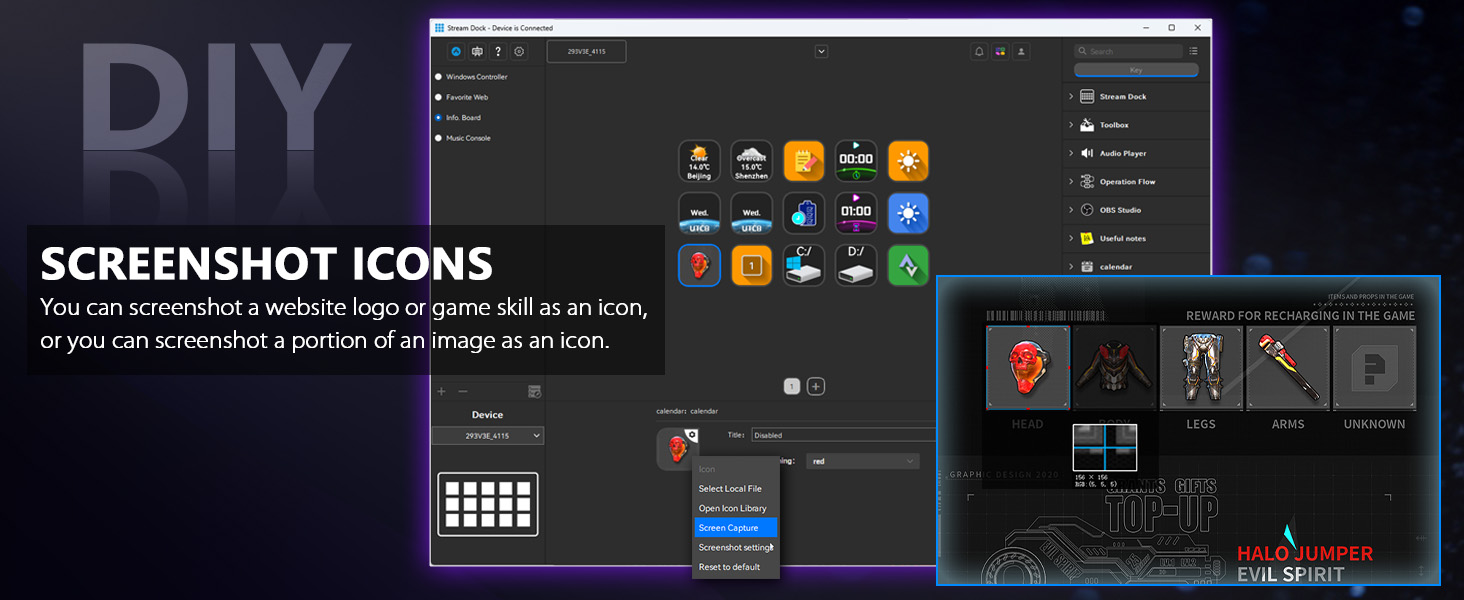Viewport: 1464px width, 600px height.
Task: Choose Screen Capture from the icon menu
Action: pos(729,527)
